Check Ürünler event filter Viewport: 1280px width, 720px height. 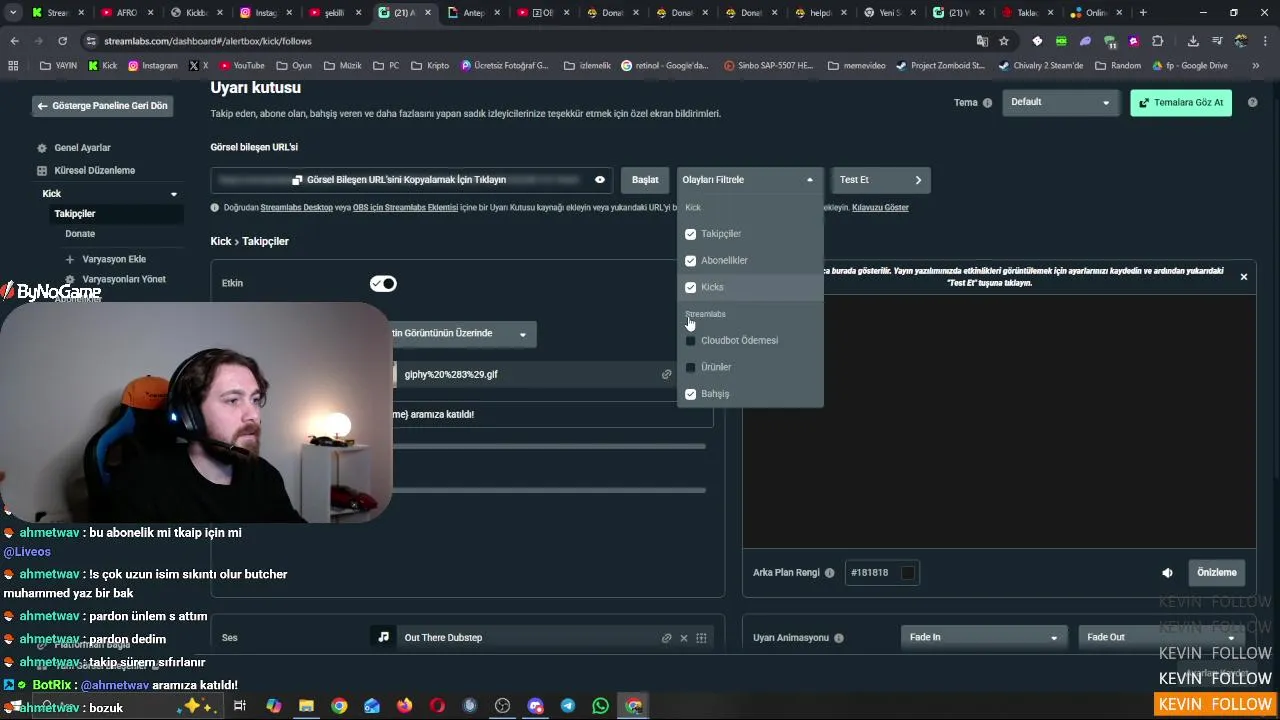(x=690, y=368)
